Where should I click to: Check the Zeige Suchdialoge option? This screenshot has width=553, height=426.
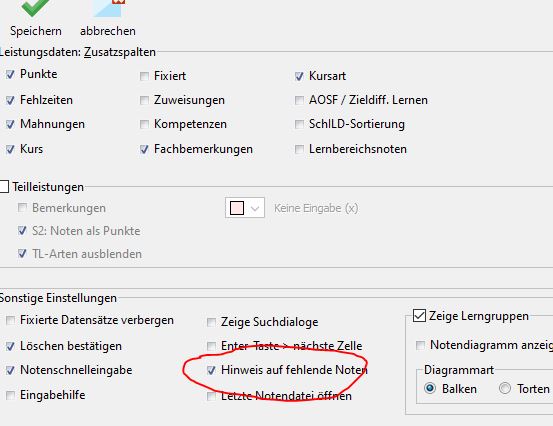coord(211,322)
